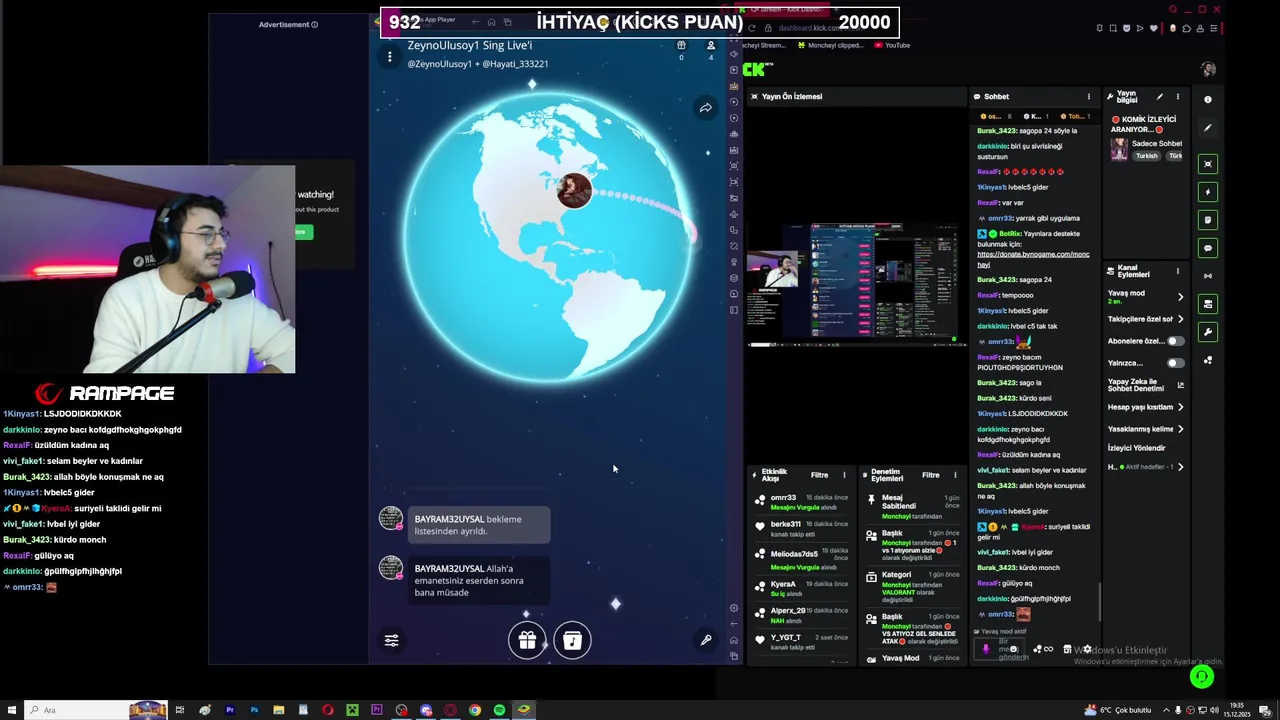Screen dimensions: 1280x720
Task: Click green round button at bottom right
Action: (1202, 677)
